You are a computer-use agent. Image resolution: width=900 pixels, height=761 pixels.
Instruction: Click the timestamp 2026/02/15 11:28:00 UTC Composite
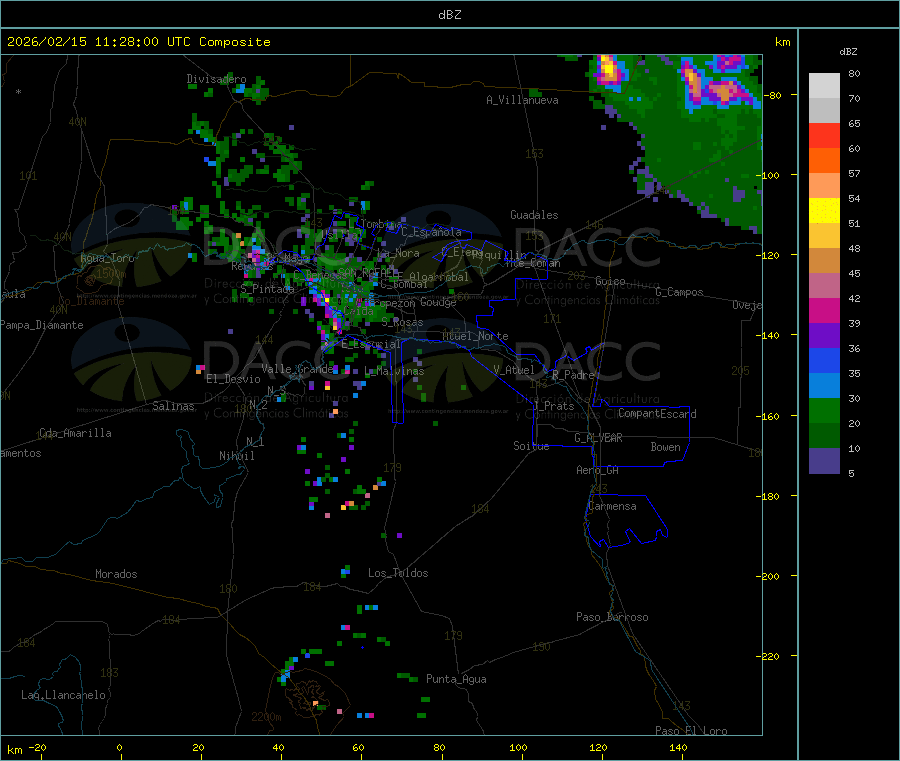pos(139,42)
